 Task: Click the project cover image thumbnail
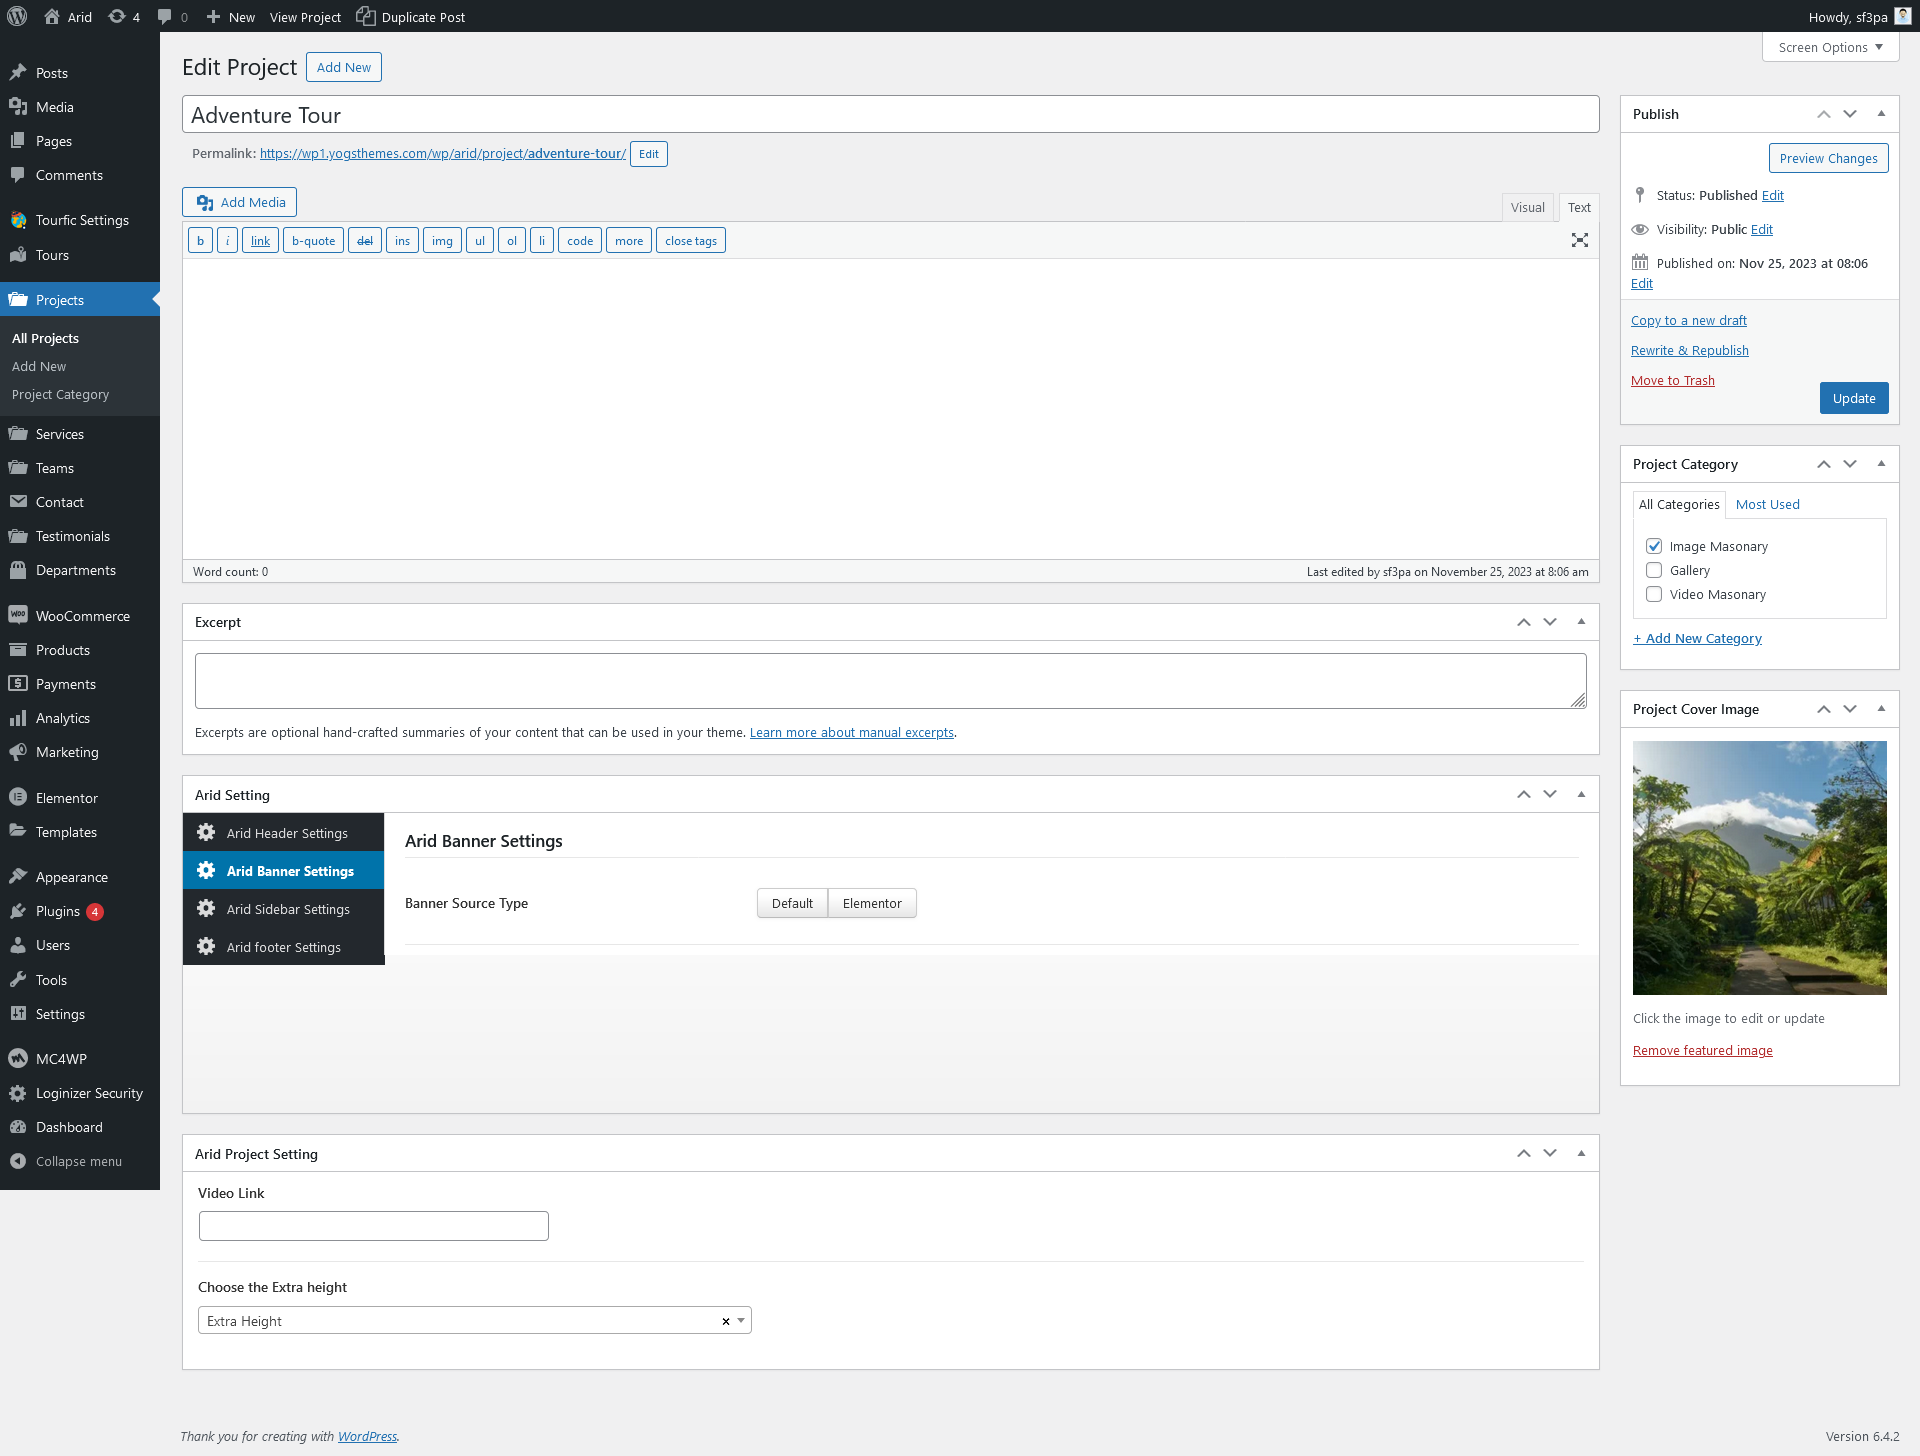coord(1759,867)
